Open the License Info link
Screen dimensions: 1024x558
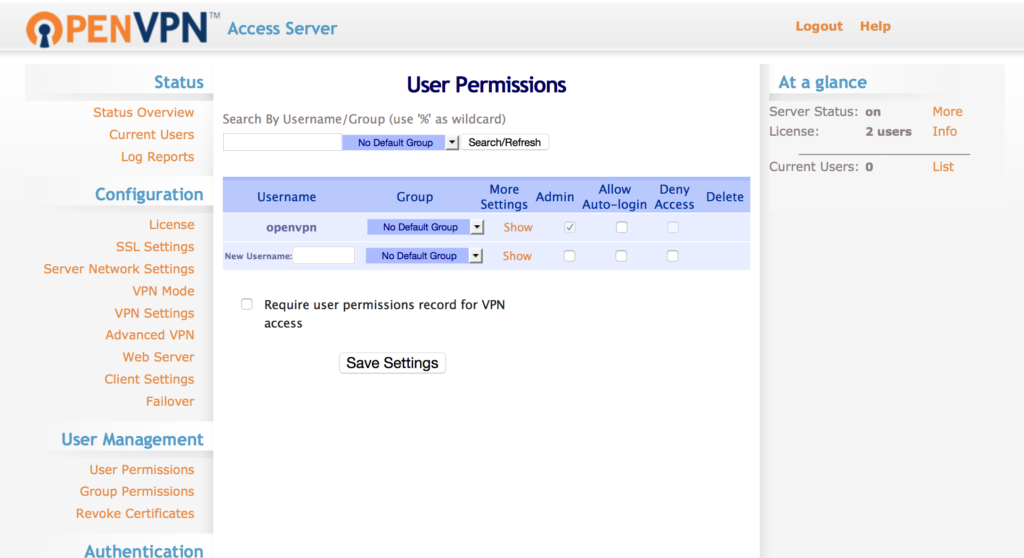[944, 131]
